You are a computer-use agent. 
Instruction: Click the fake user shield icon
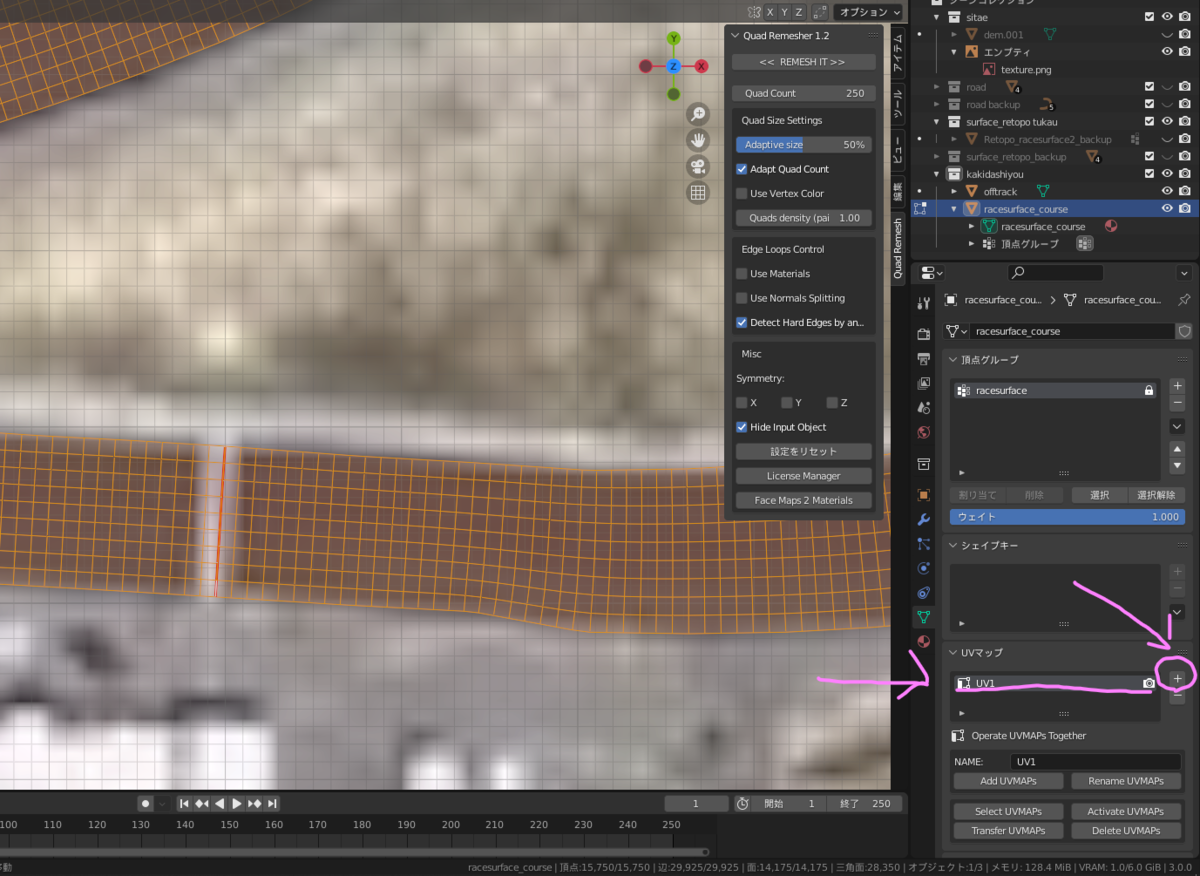[1184, 331]
